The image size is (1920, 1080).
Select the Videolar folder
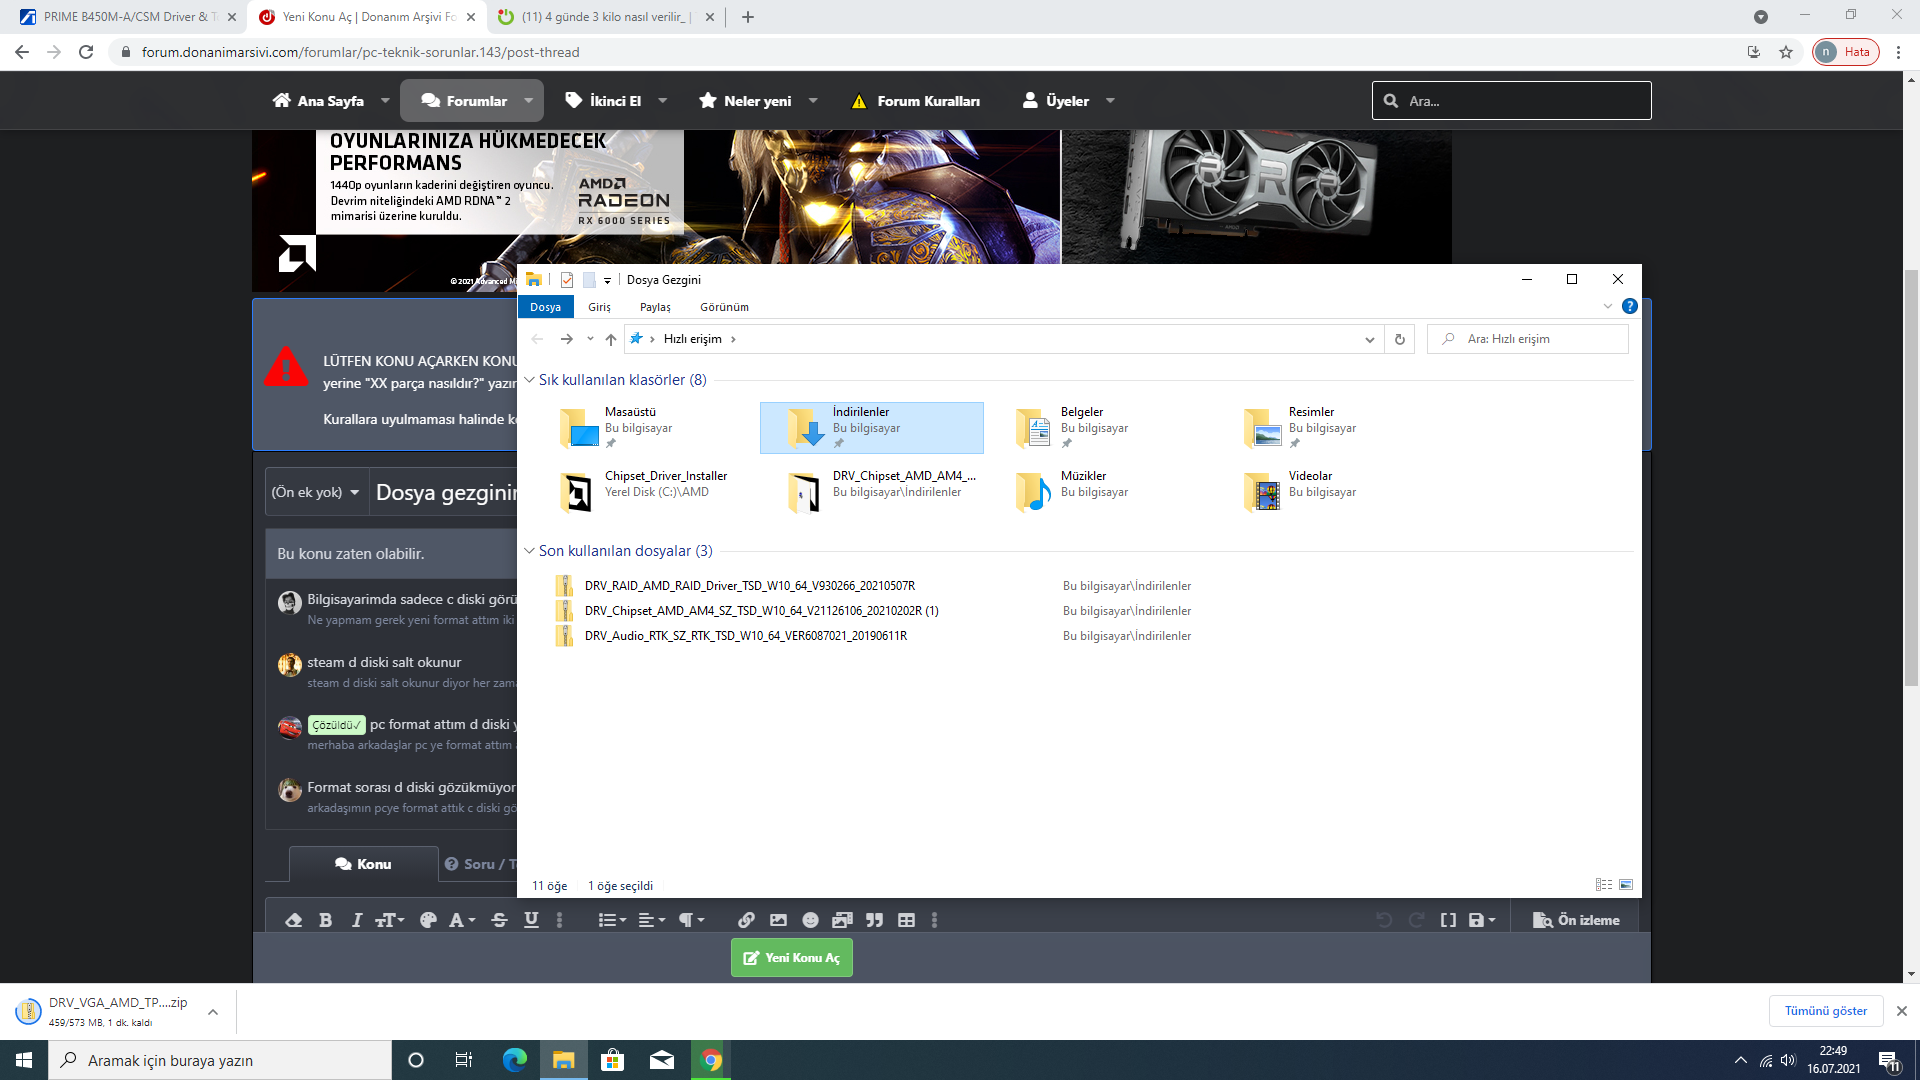click(x=1328, y=491)
